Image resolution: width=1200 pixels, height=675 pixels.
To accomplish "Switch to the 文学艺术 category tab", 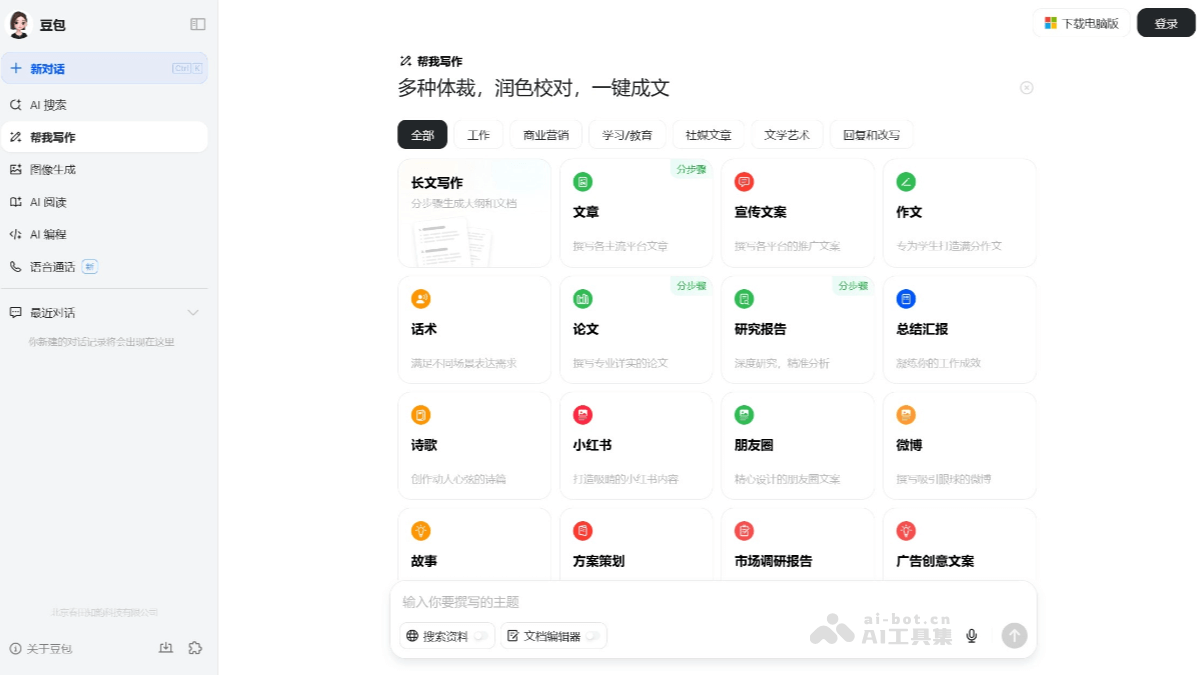I will [787, 134].
